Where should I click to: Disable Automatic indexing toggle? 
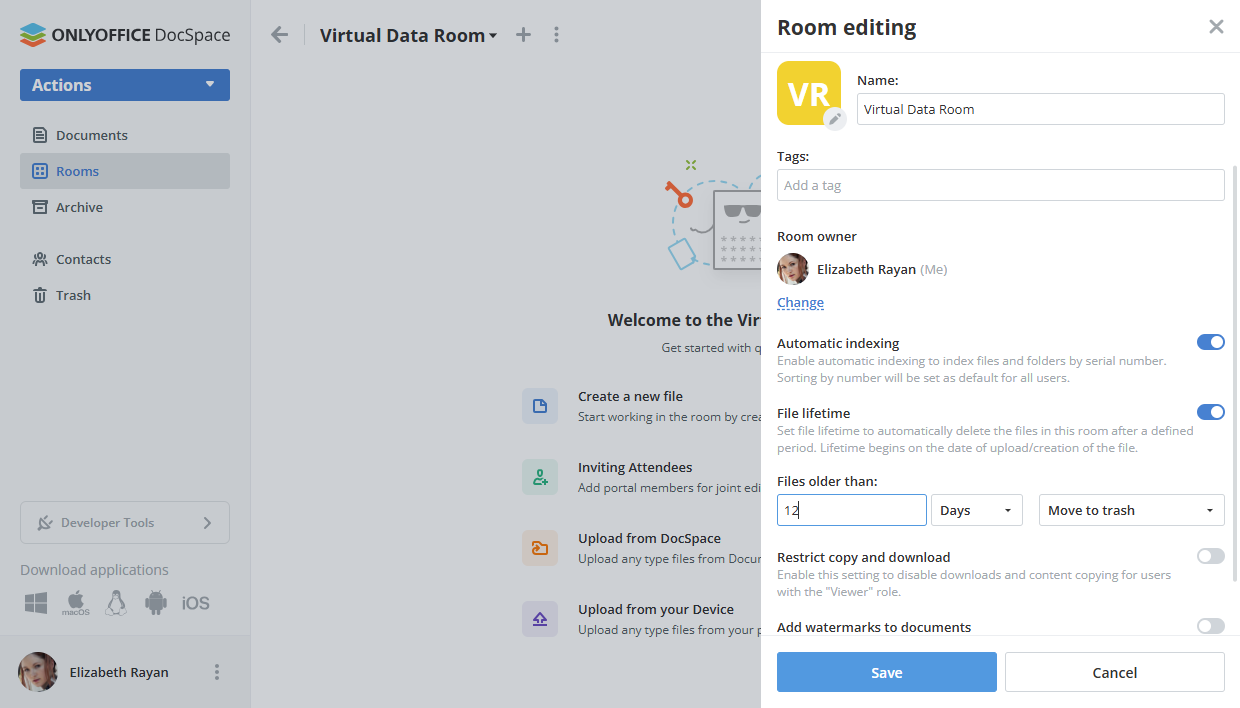(x=1211, y=342)
